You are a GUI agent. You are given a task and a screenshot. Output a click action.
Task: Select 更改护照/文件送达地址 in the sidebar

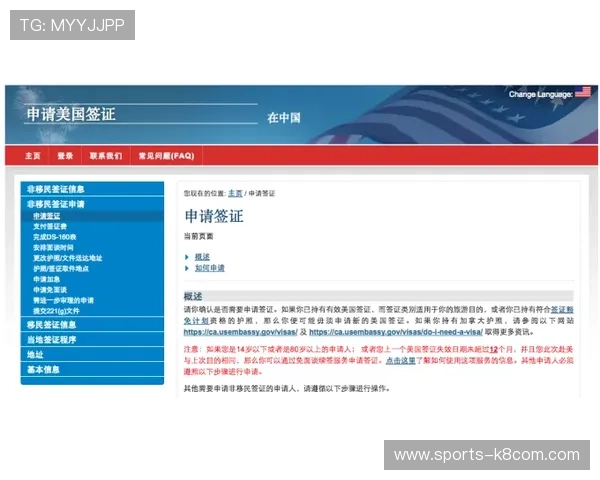pyautogui.click(x=67, y=258)
